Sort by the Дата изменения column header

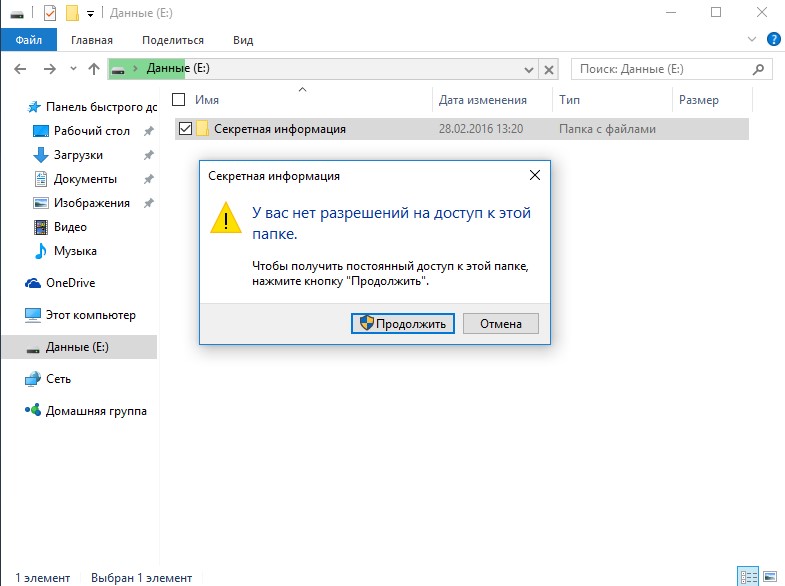pos(482,100)
